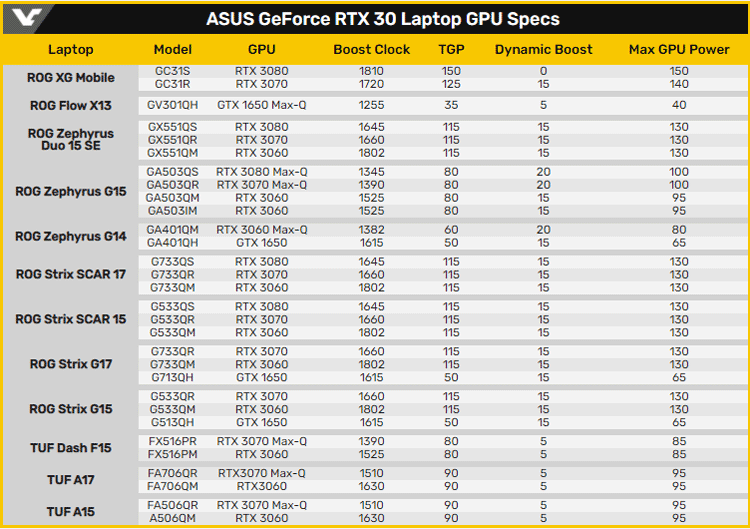Click model cell 'GX551QR'
The height and width of the screenshot is (529, 750).
[173, 140]
